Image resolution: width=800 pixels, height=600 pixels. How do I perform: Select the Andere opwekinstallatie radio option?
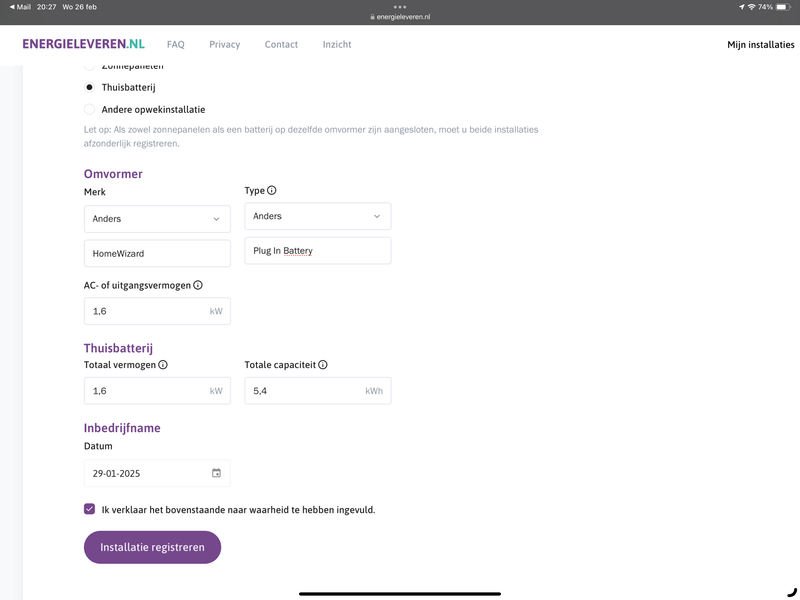pos(90,109)
